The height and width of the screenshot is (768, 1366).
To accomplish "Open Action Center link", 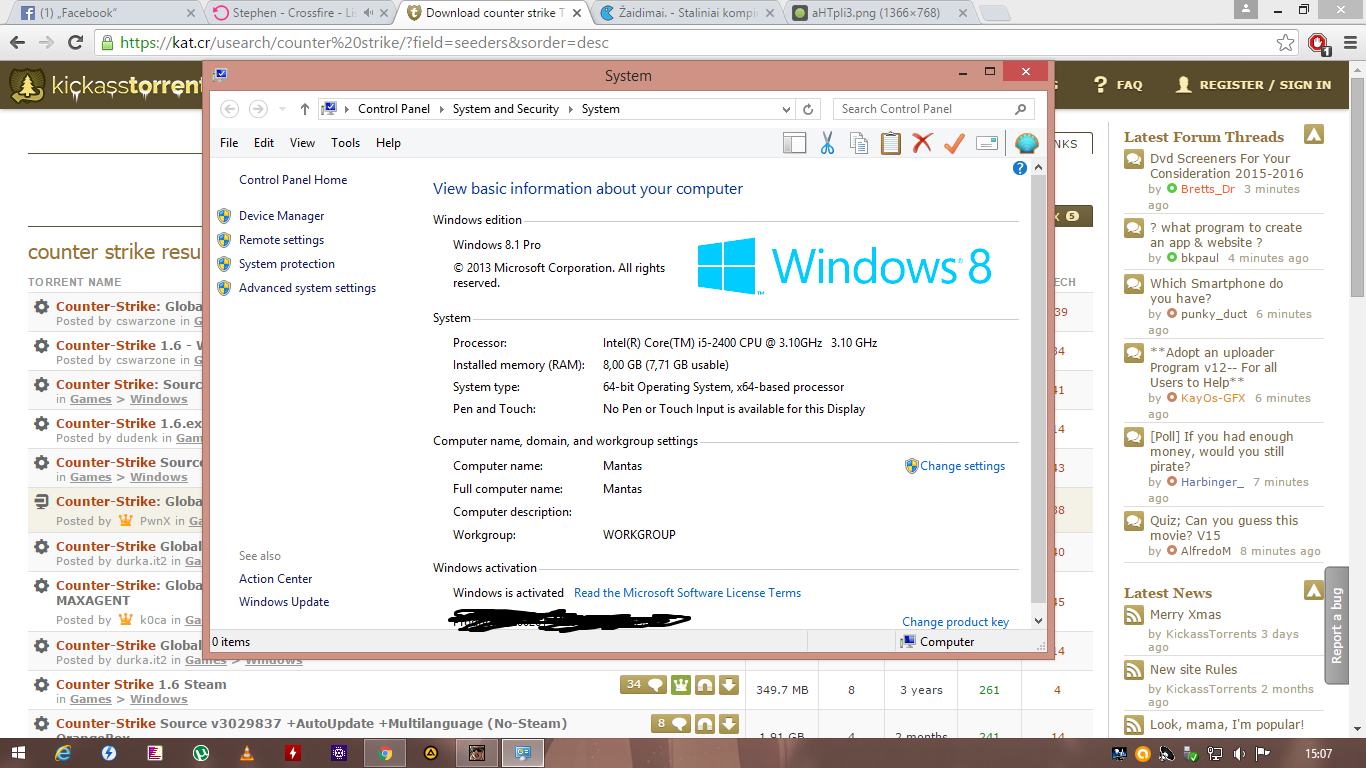I will (x=275, y=579).
